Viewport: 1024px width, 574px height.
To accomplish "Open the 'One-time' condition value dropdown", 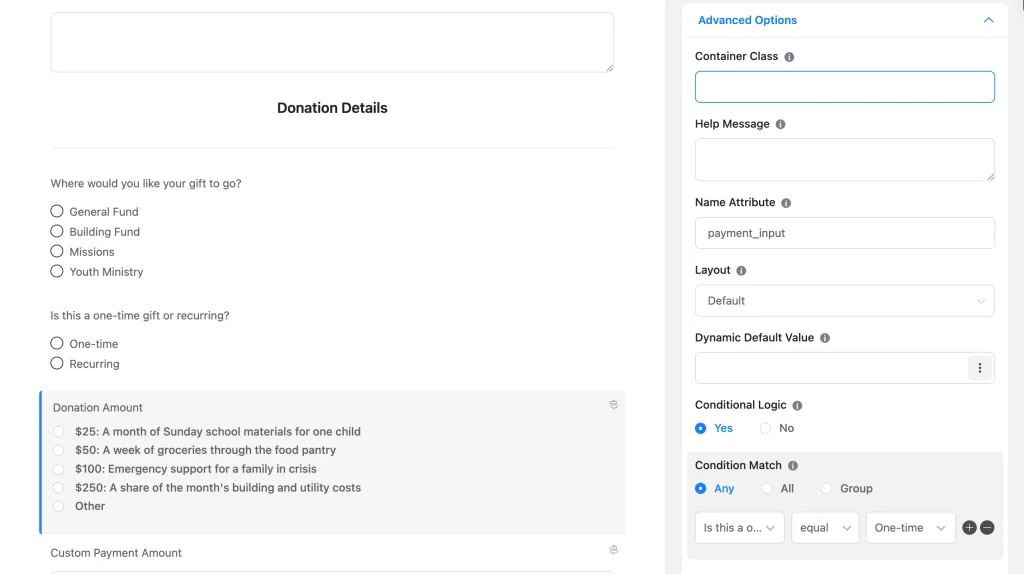I will (910, 528).
